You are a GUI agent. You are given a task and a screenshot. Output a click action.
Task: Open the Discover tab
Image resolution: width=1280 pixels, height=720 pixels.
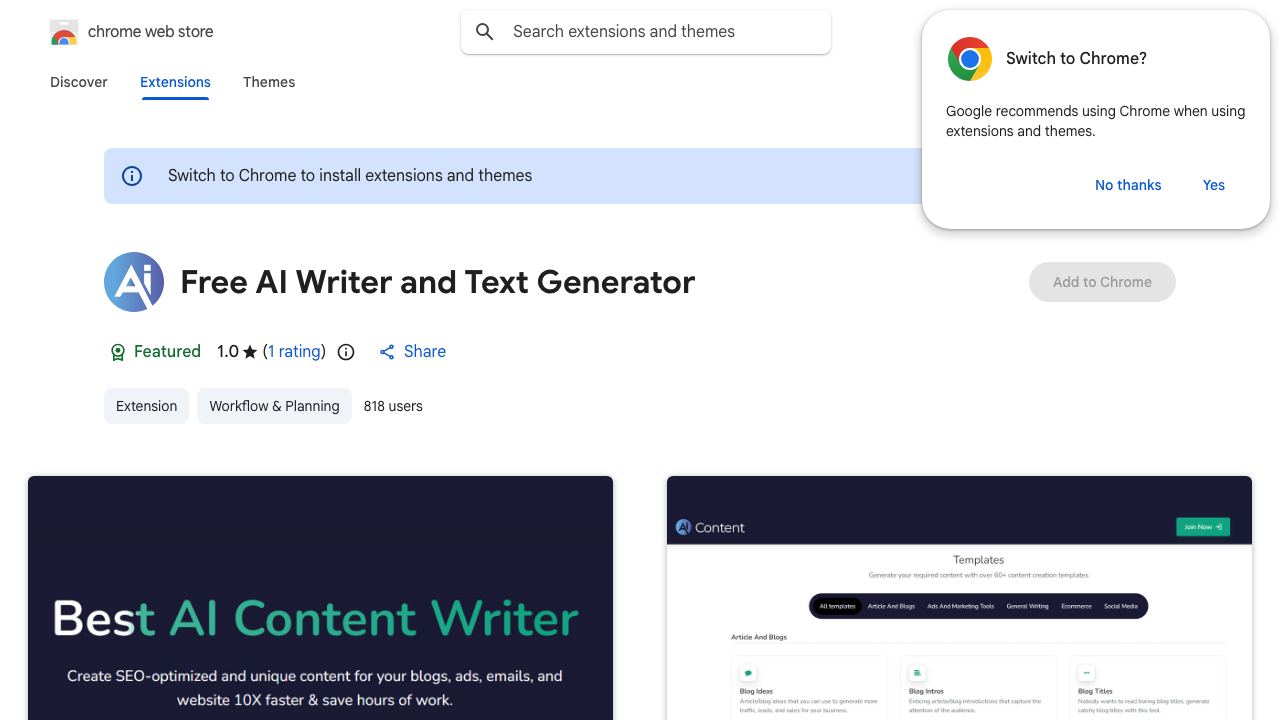(79, 82)
